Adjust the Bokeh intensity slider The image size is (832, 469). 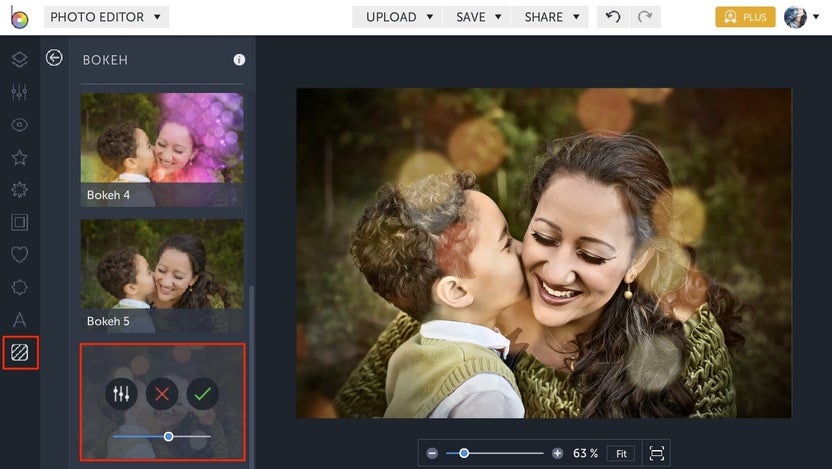[x=162, y=436]
